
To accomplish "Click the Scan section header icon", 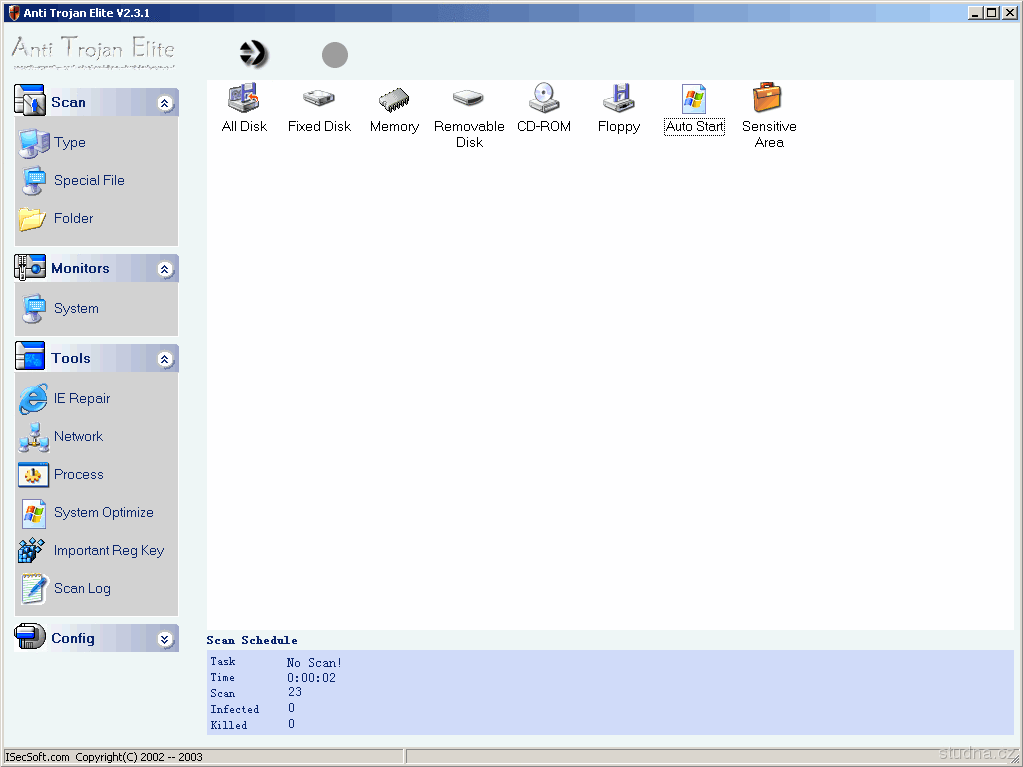I will (29, 100).
